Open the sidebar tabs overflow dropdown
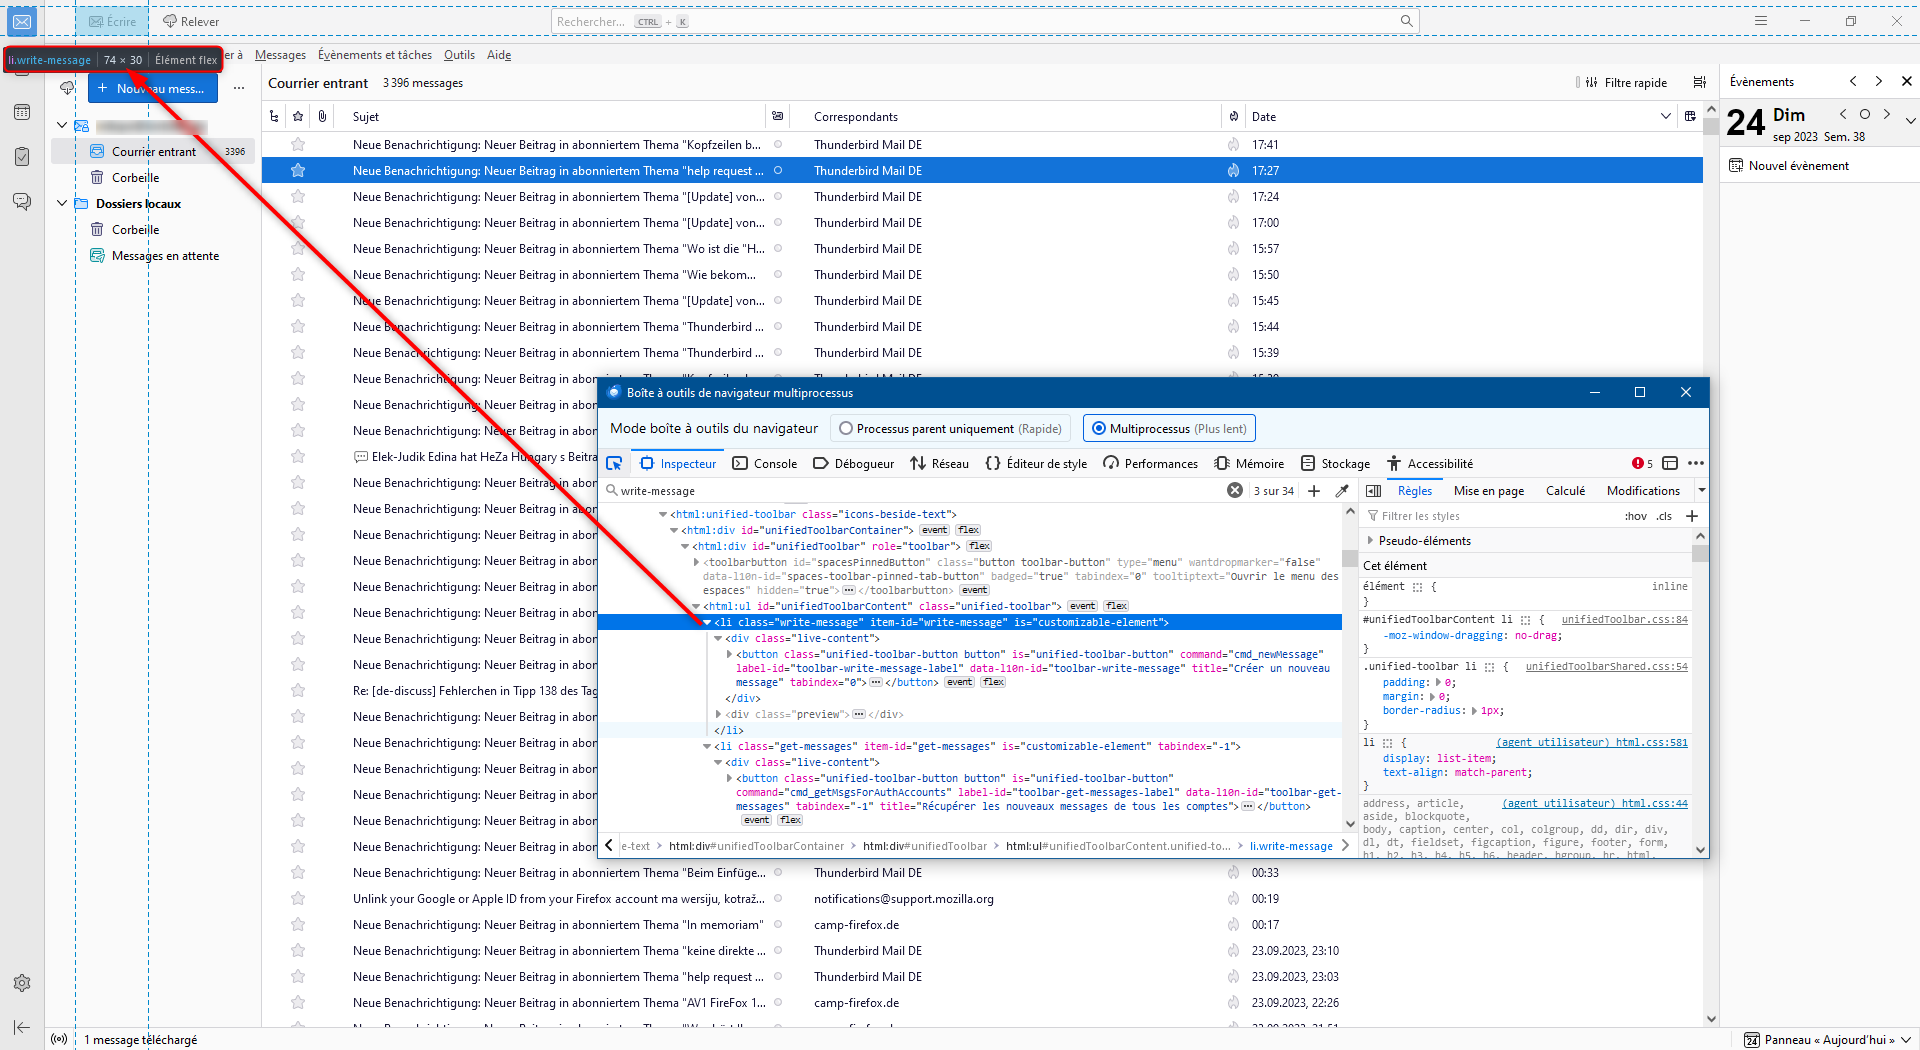This screenshot has height=1050, width=1920. coord(1701,490)
